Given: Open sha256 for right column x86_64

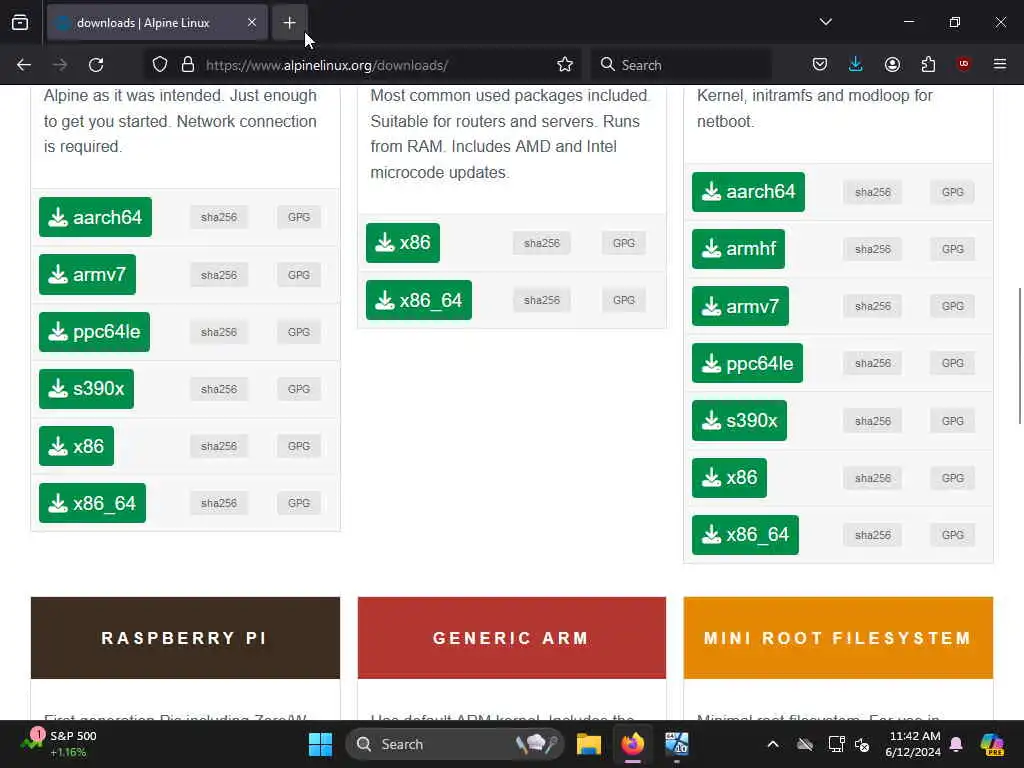Looking at the screenshot, I should [x=872, y=535].
